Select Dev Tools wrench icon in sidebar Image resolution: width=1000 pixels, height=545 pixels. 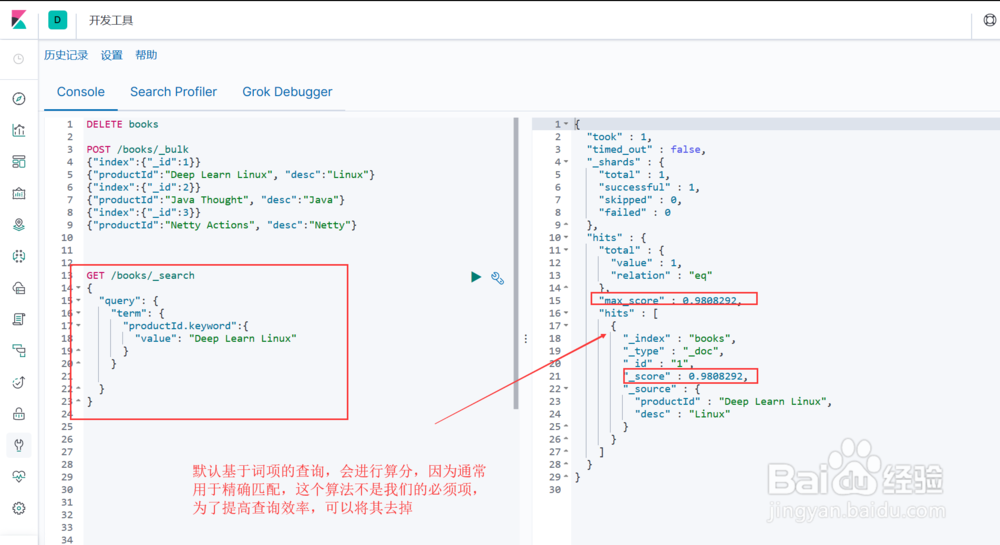coord(18,445)
